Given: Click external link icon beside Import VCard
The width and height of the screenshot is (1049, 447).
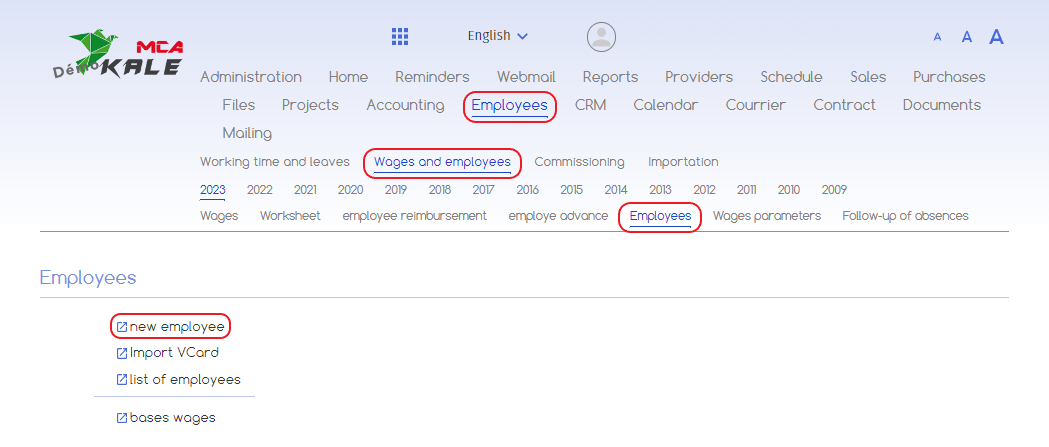Looking at the screenshot, I should tap(122, 353).
